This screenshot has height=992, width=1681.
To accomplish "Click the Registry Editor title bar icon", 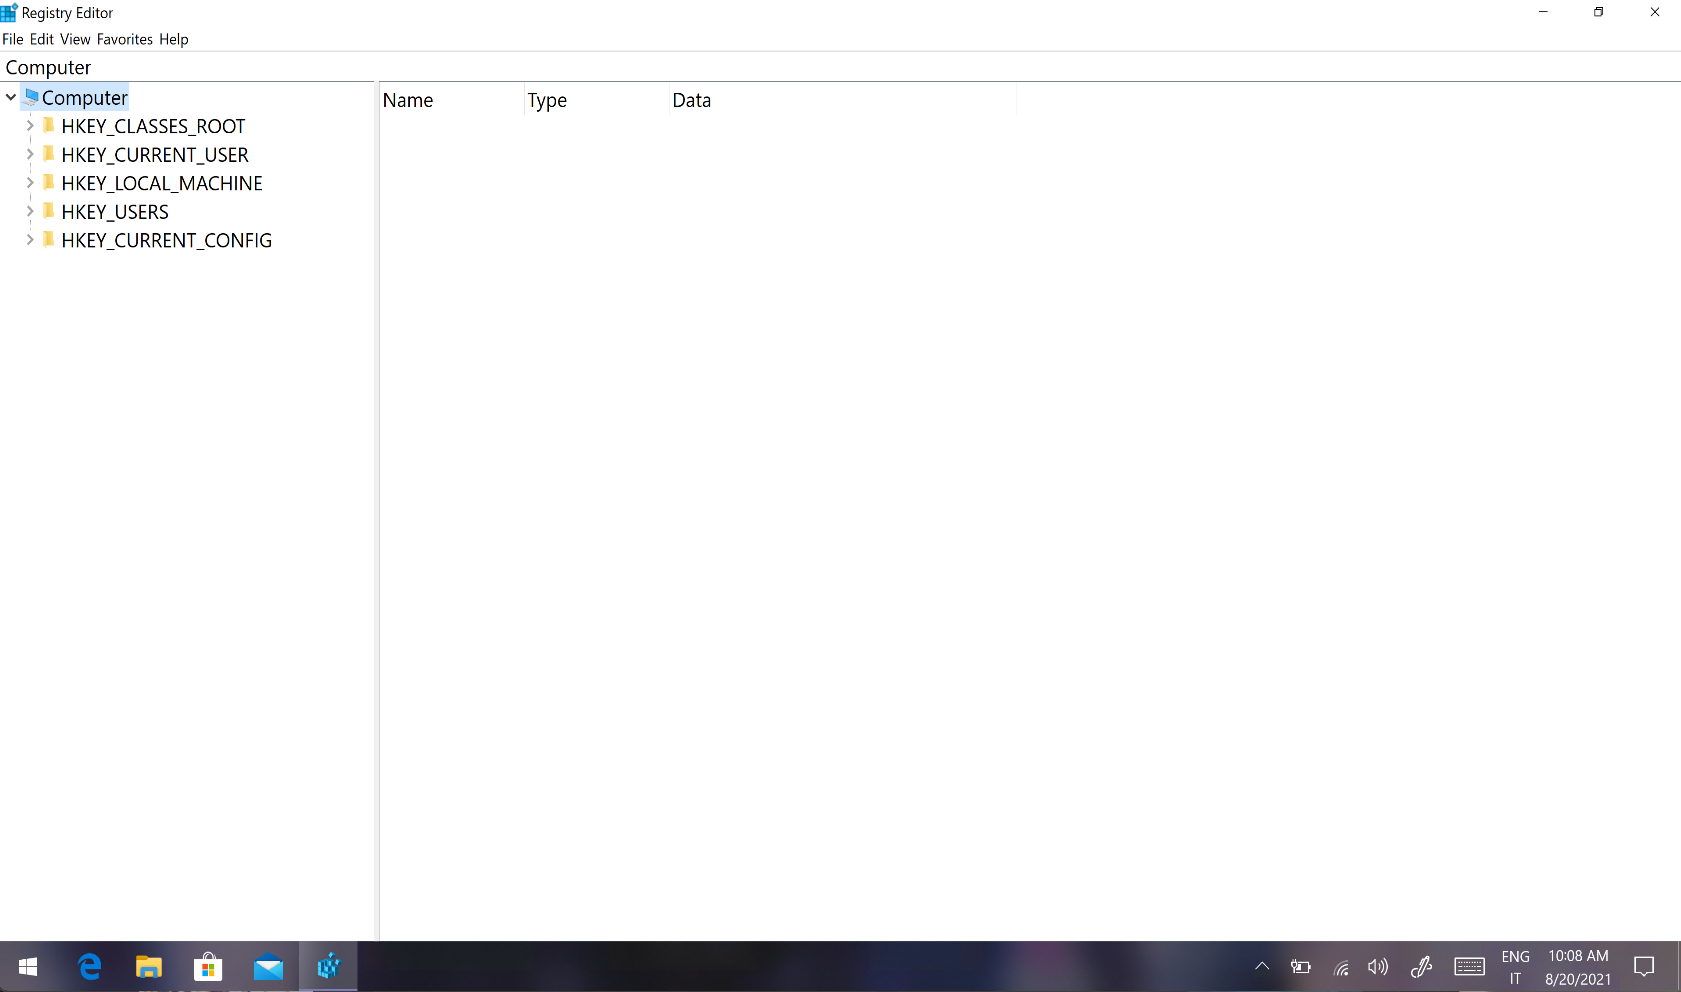I will (x=9, y=12).
